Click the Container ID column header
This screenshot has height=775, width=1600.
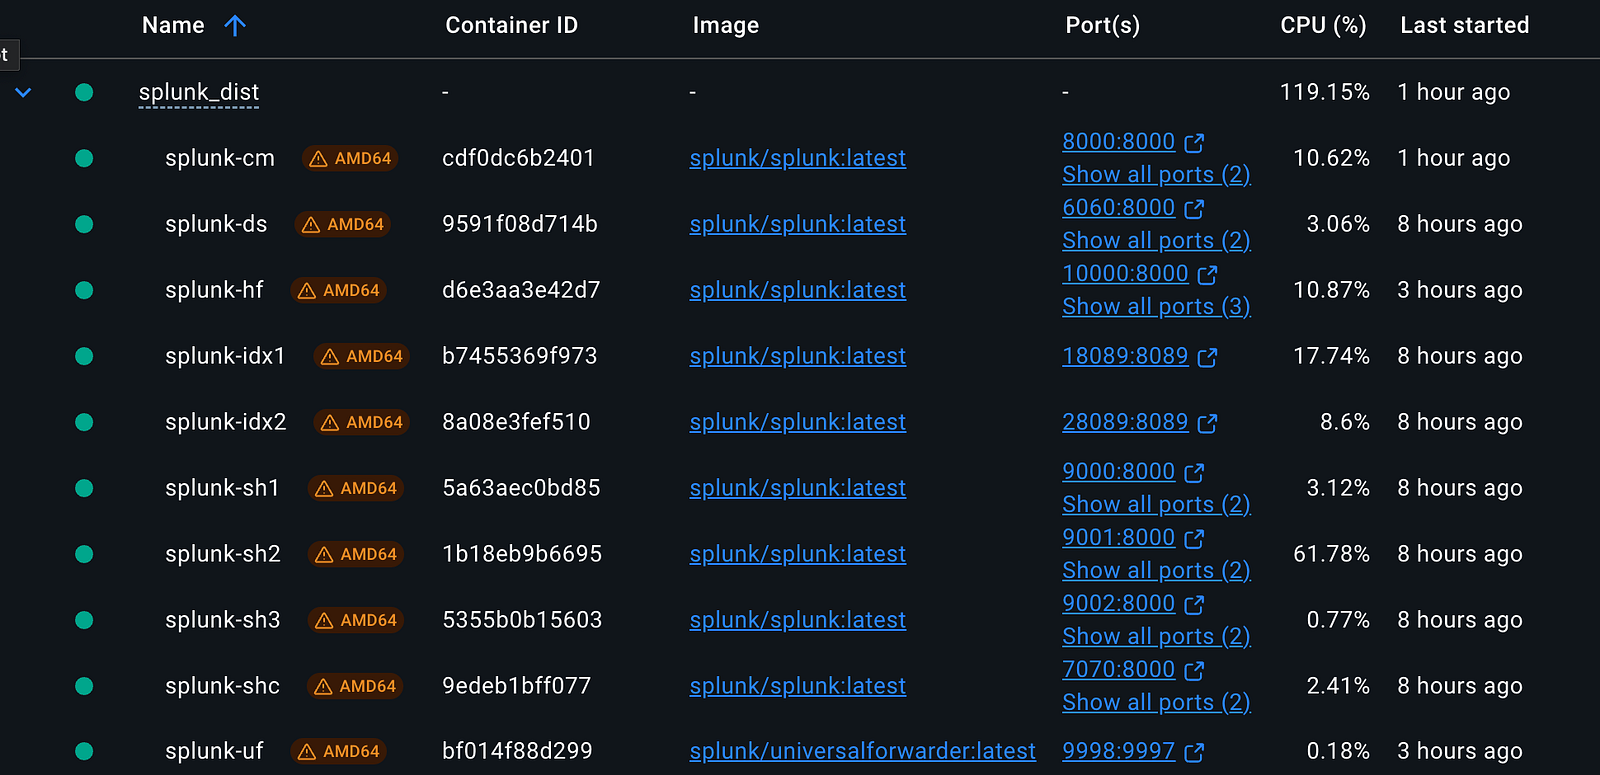(511, 26)
